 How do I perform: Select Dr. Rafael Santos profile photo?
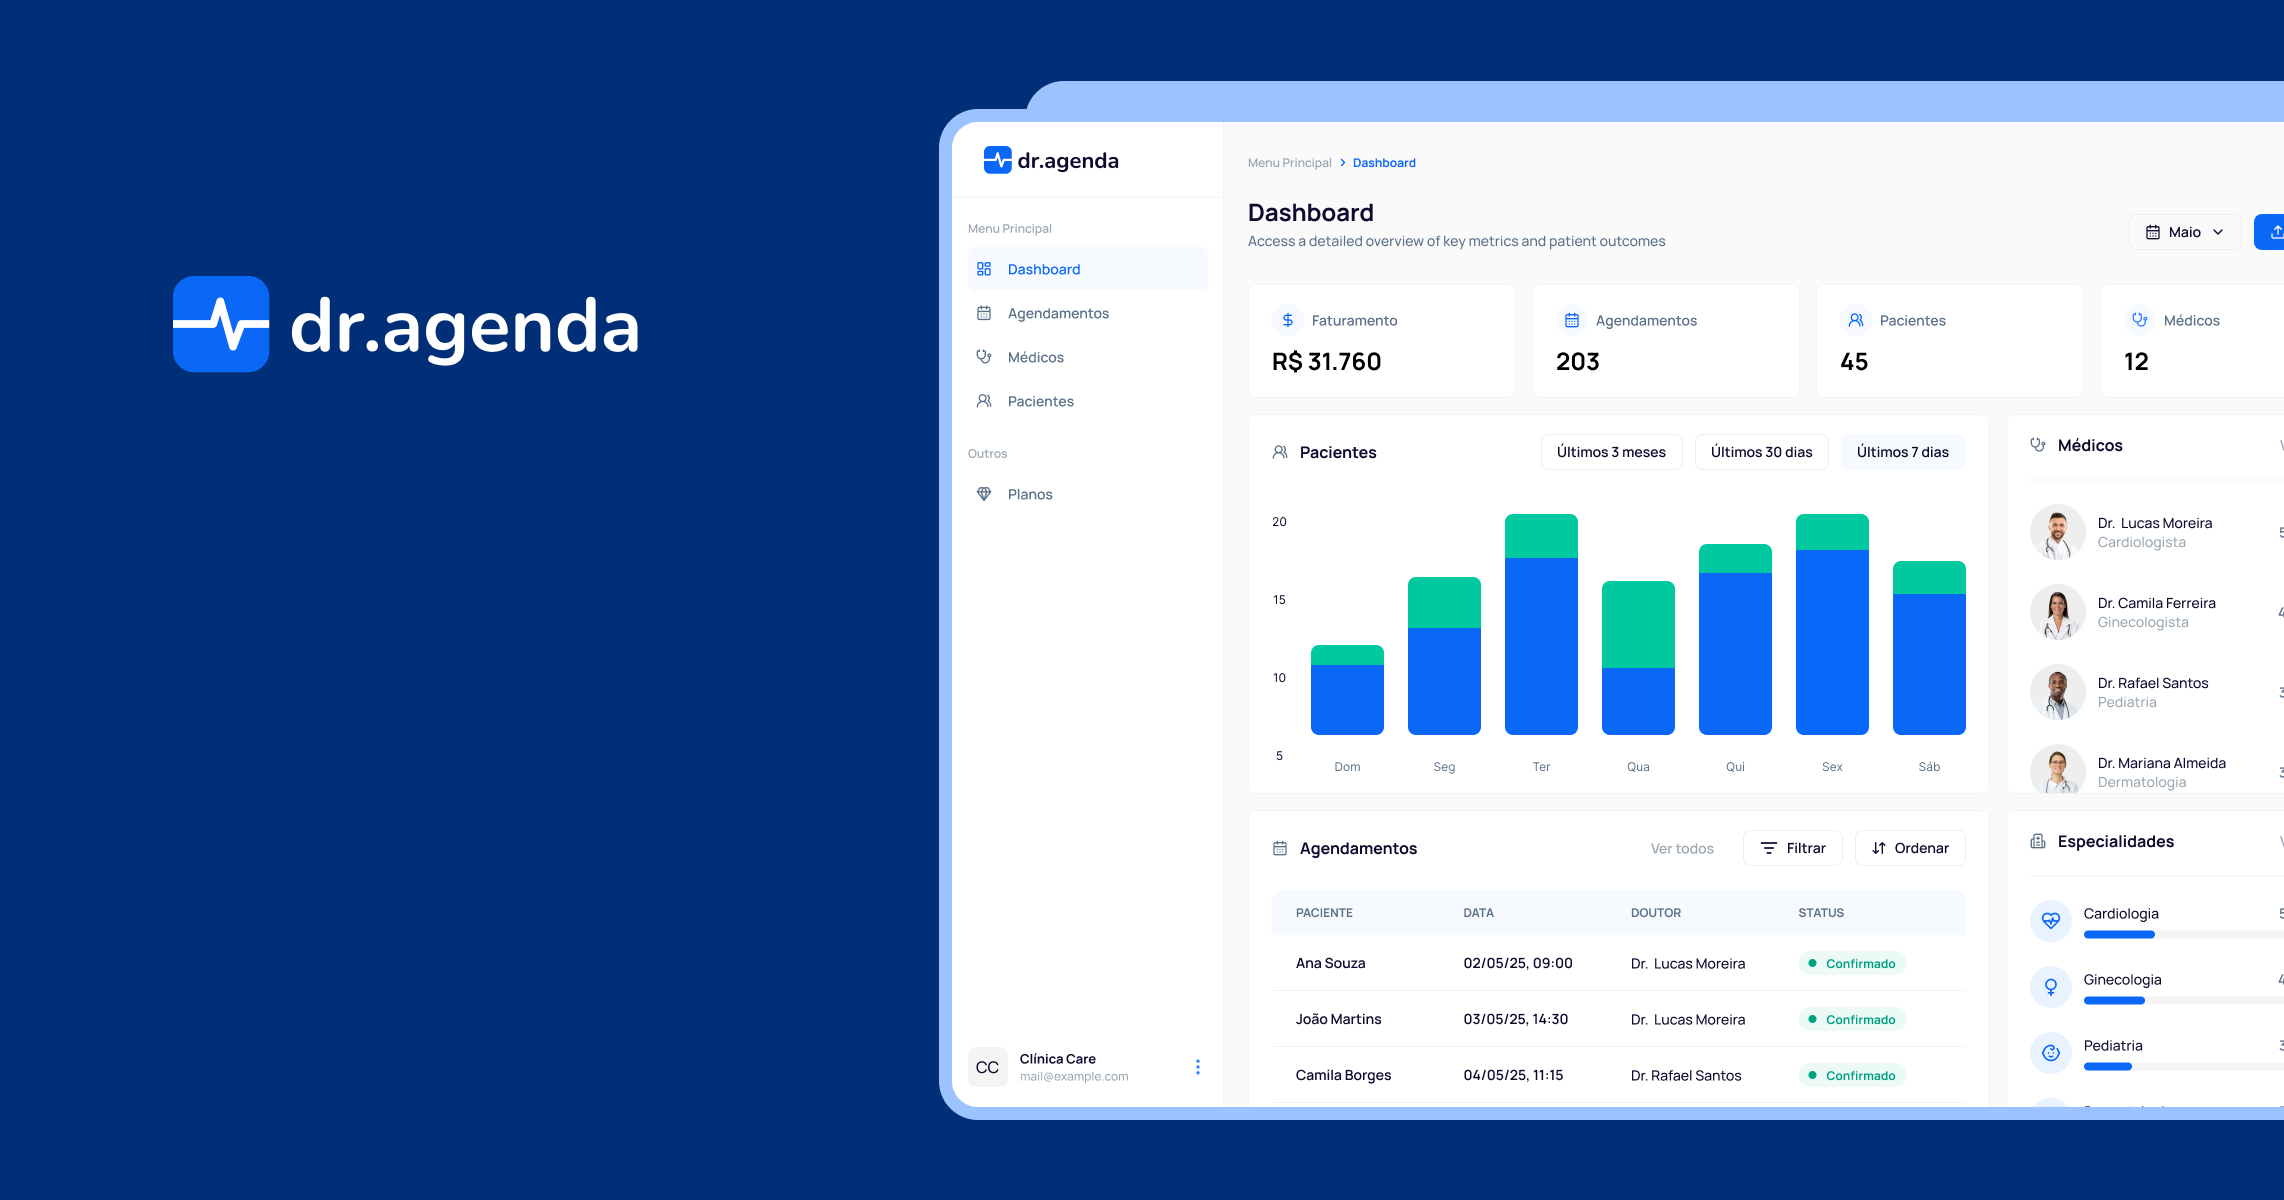(2057, 692)
